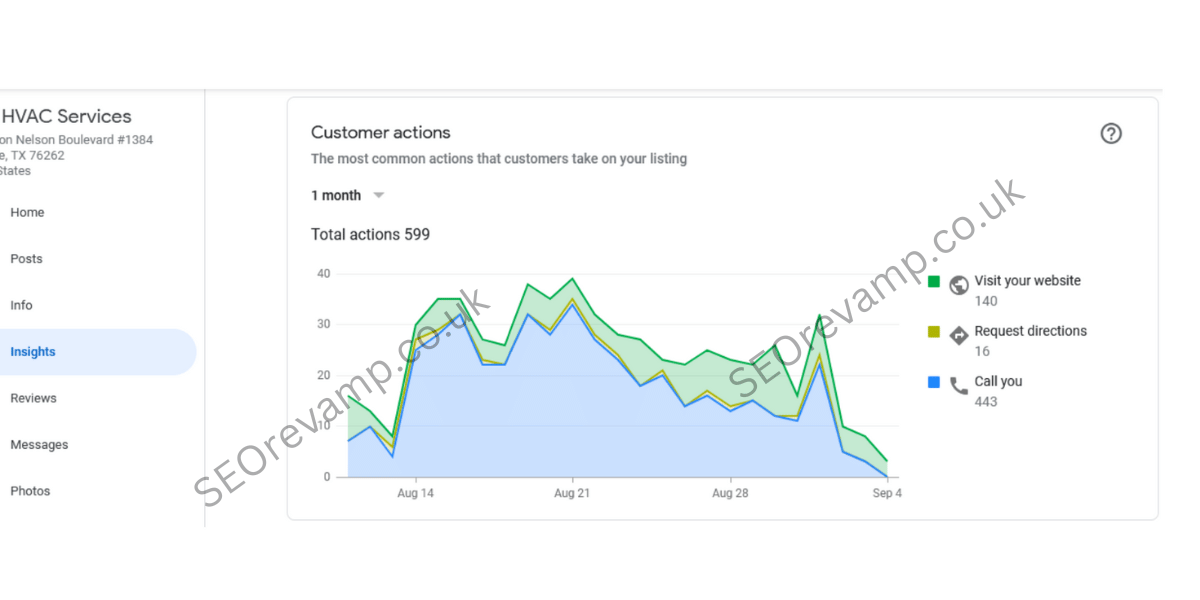The width and height of the screenshot is (1200, 600).
Task: Click the Aug 21 marker on chart axis
Action: click(571, 493)
